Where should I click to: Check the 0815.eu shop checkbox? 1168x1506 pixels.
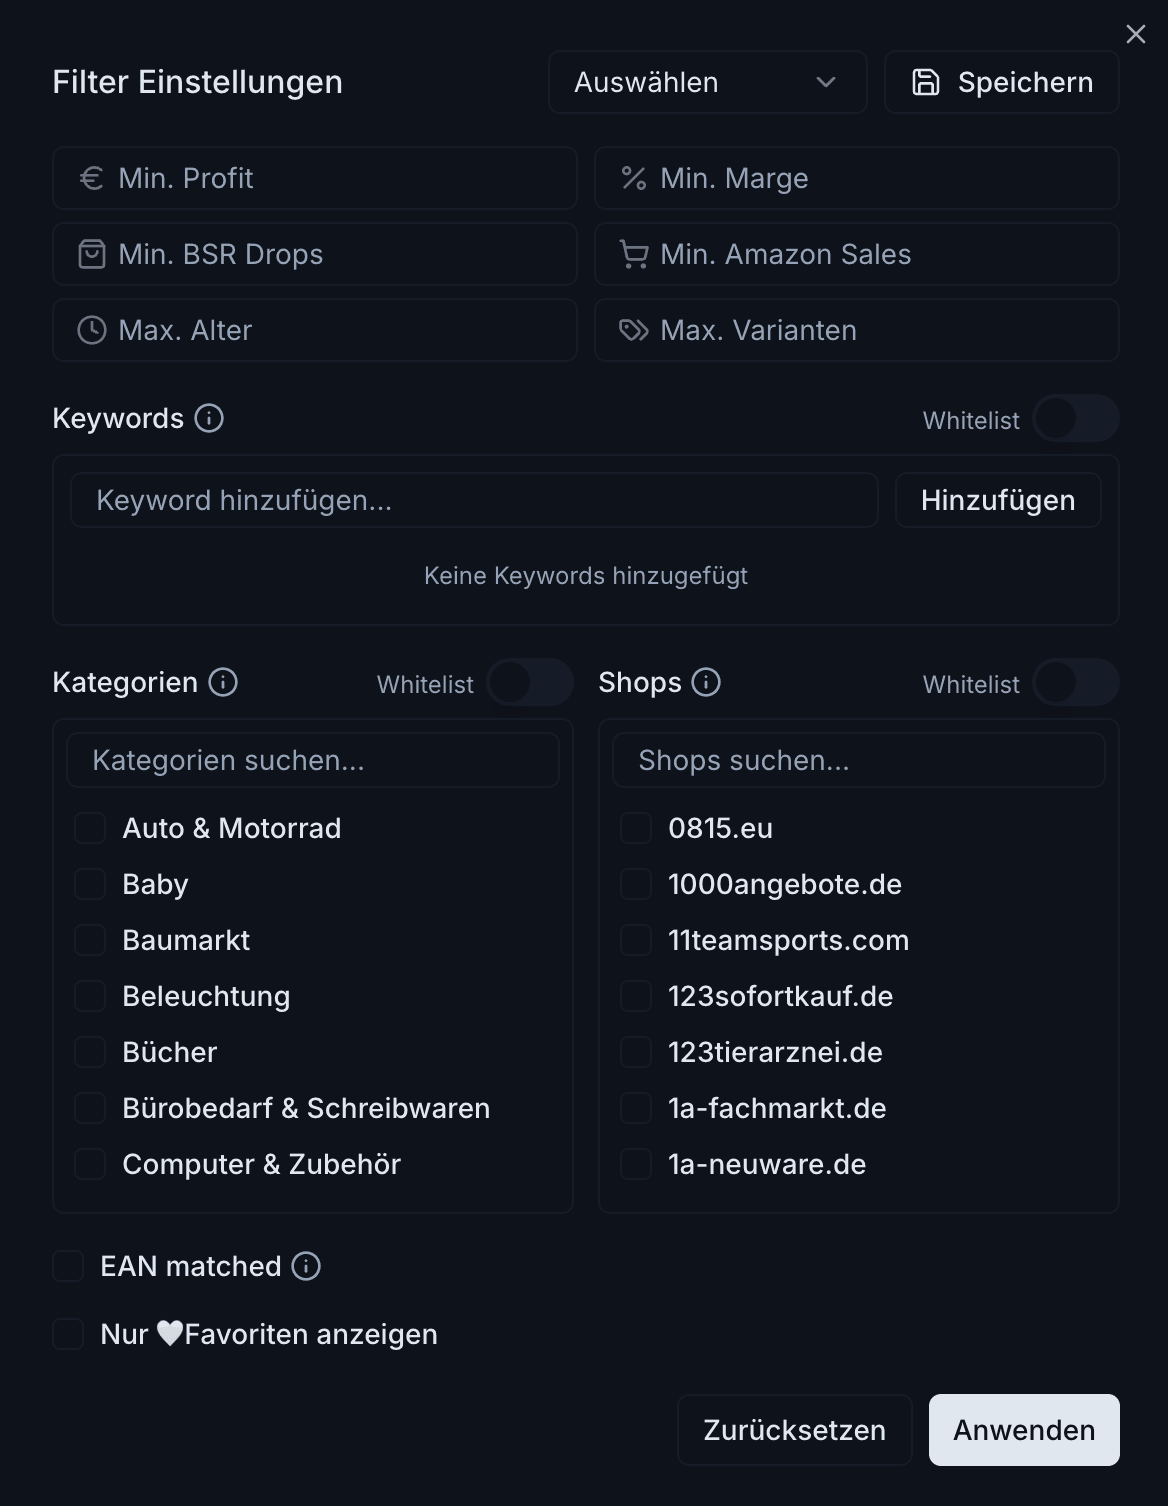click(636, 828)
